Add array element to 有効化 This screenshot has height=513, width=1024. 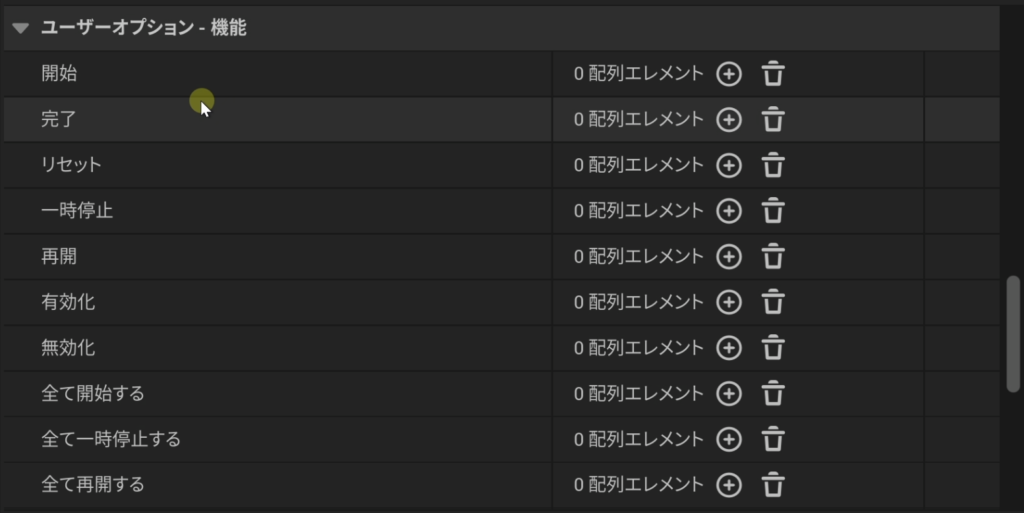(x=730, y=302)
